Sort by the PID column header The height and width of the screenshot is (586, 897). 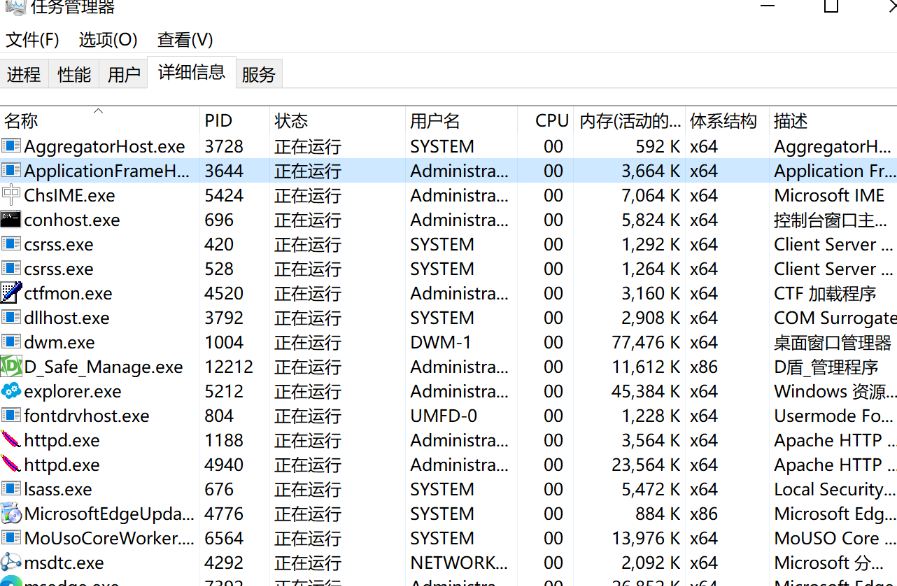pyautogui.click(x=234, y=121)
